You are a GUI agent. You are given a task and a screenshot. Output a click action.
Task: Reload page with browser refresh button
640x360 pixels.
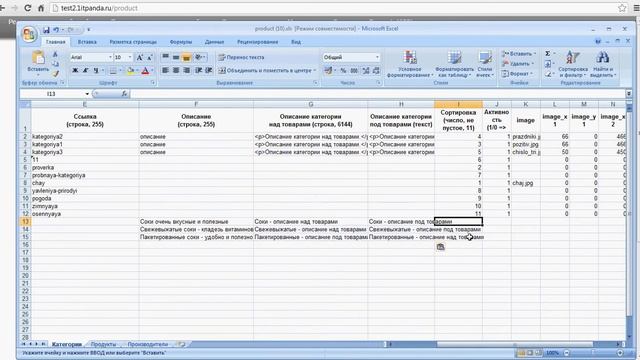pyautogui.click(x=28, y=8)
